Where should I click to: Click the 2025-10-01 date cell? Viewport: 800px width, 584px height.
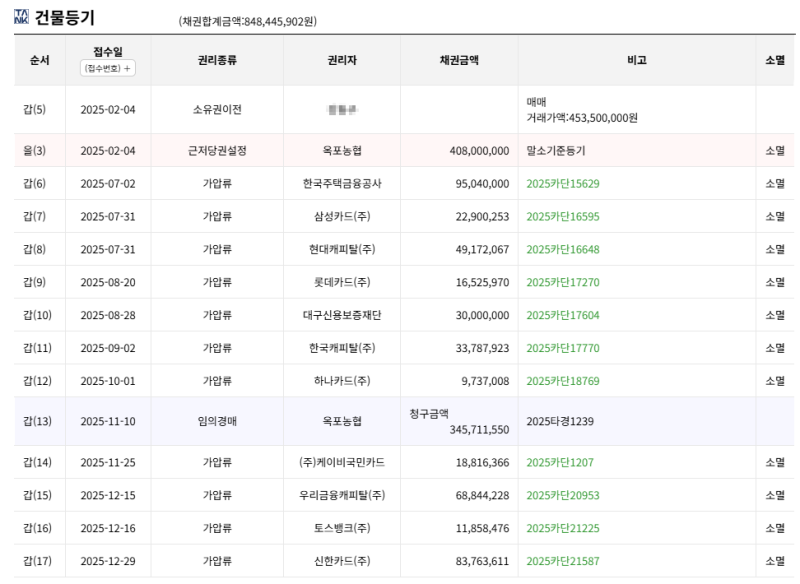point(108,381)
